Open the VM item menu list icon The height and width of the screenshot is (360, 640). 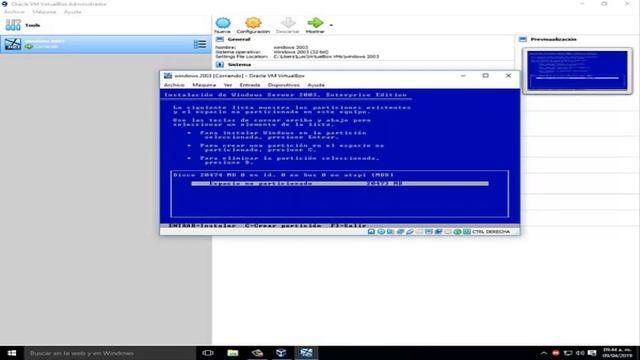[200, 44]
